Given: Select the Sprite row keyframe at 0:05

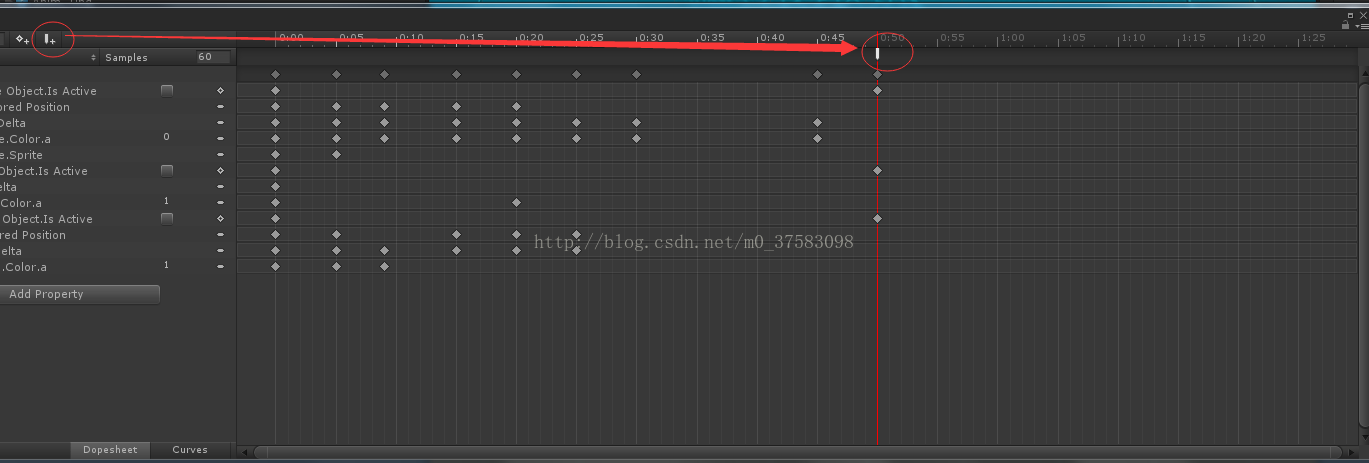Looking at the screenshot, I should coord(336,155).
